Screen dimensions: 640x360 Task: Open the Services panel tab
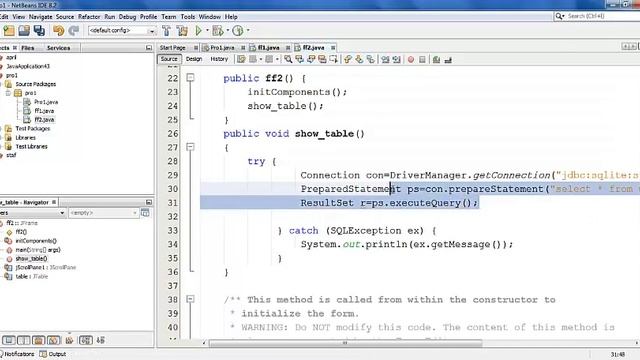click(x=58, y=48)
